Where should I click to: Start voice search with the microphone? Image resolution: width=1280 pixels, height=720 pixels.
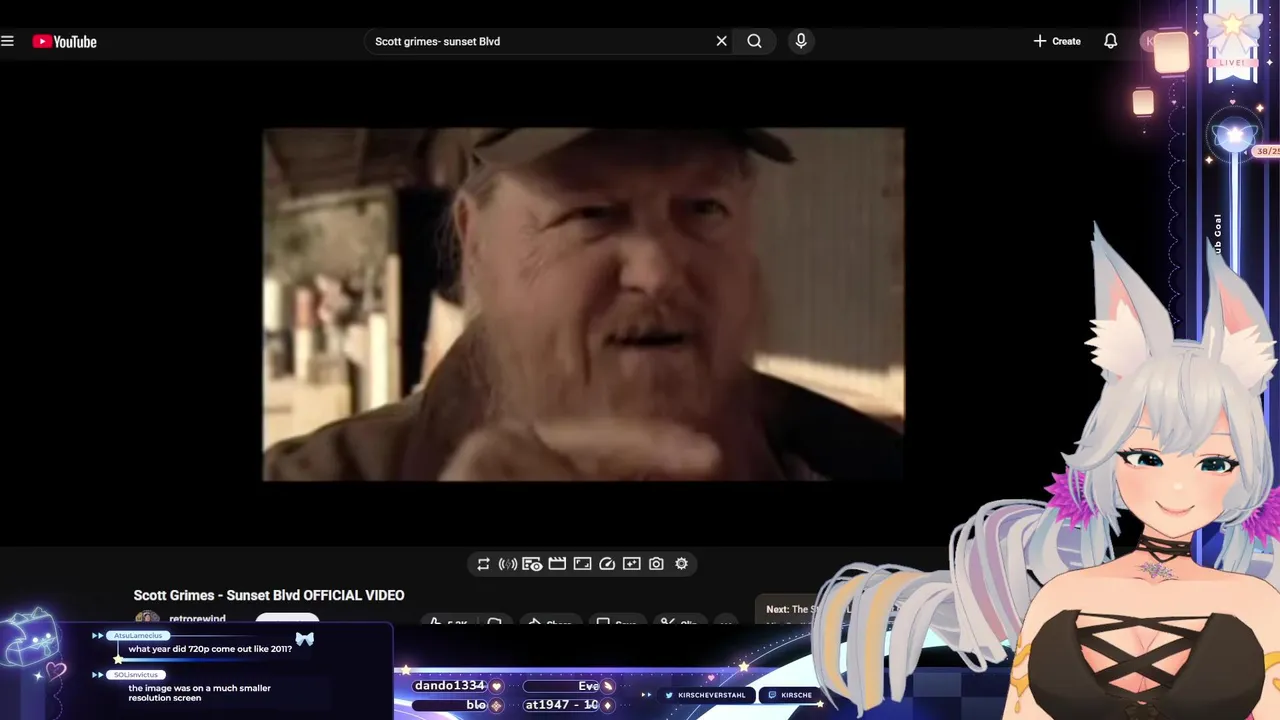click(800, 41)
